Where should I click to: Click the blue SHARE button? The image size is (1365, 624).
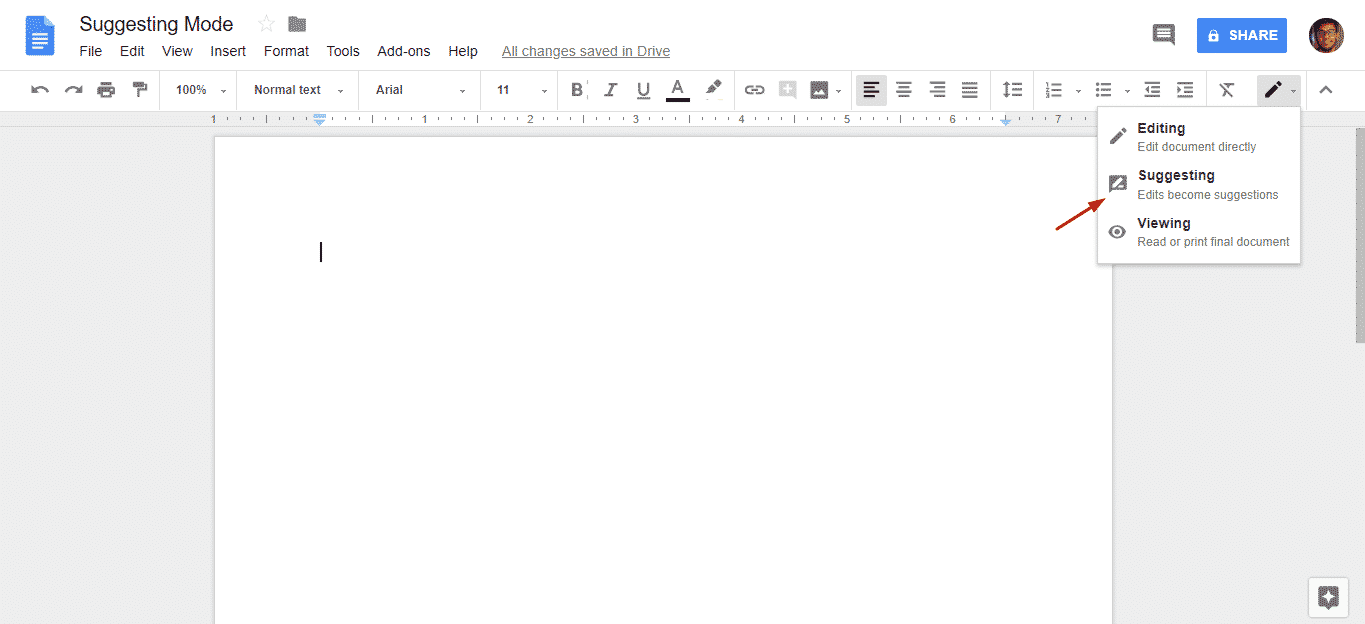(x=1241, y=35)
